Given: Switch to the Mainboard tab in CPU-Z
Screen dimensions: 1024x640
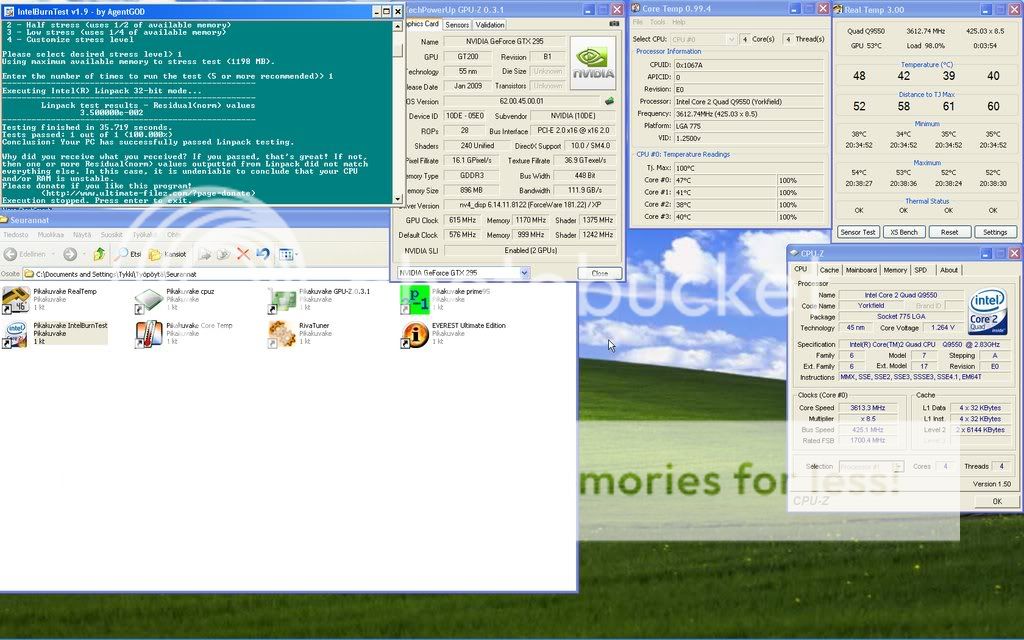Looking at the screenshot, I should (x=861, y=270).
